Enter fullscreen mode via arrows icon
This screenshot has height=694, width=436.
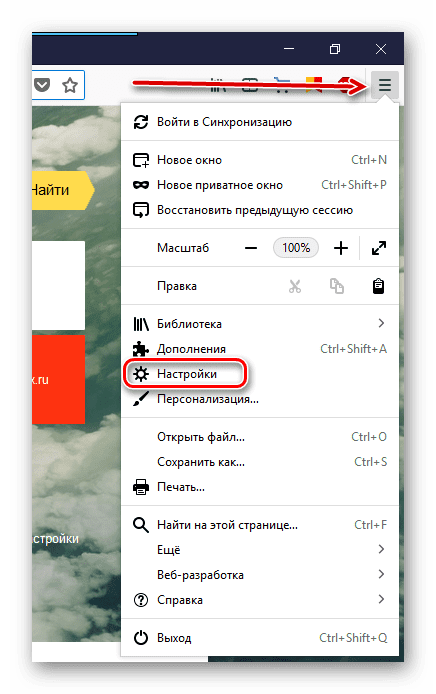[x=378, y=248]
